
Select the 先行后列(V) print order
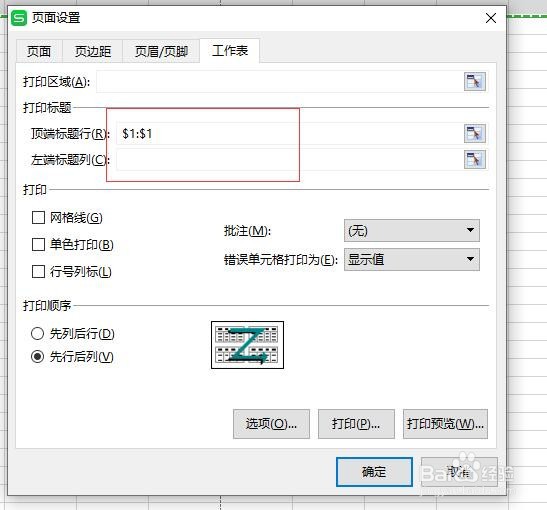[37, 357]
